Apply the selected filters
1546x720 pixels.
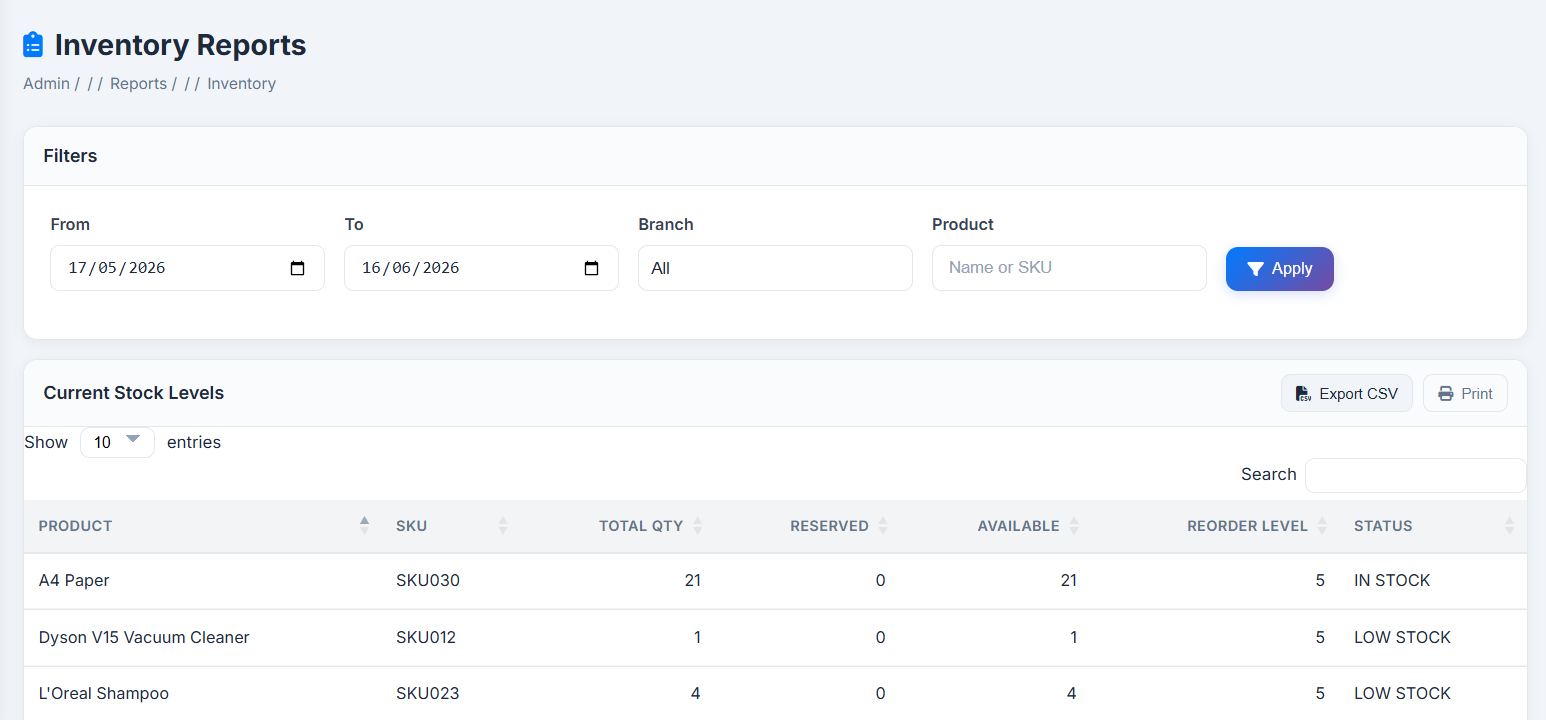coord(1280,269)
